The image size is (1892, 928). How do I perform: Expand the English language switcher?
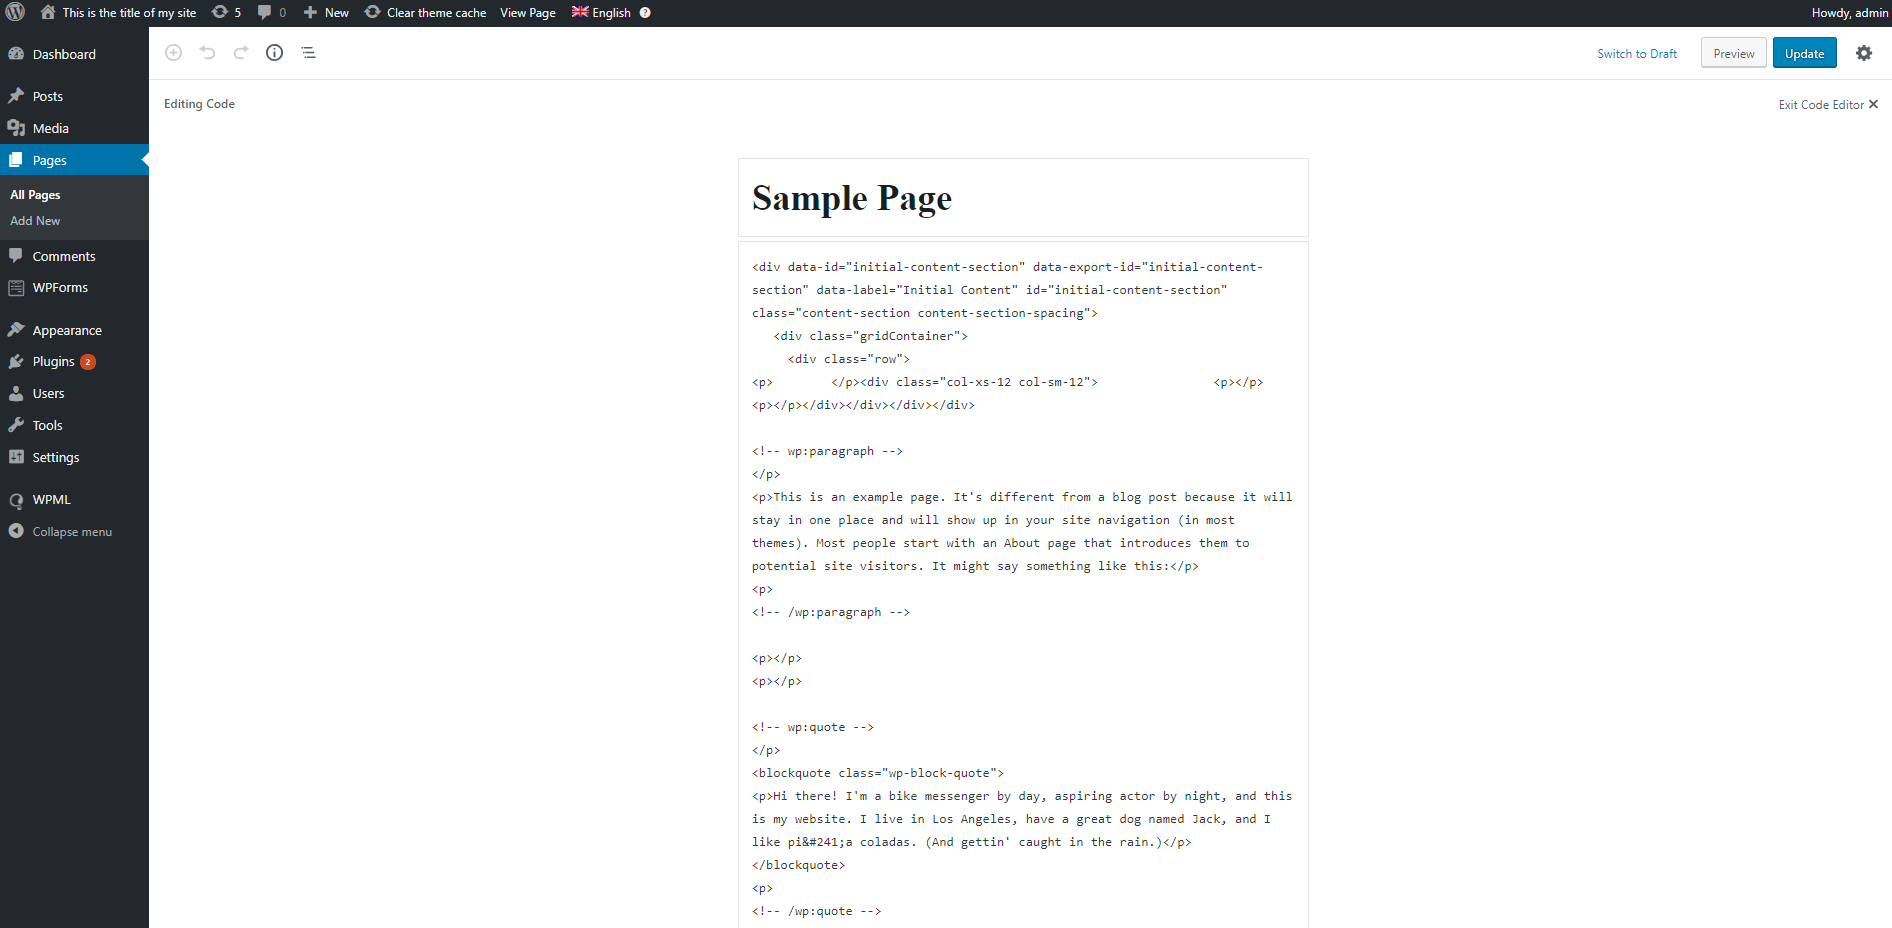[x=602, y=13]
